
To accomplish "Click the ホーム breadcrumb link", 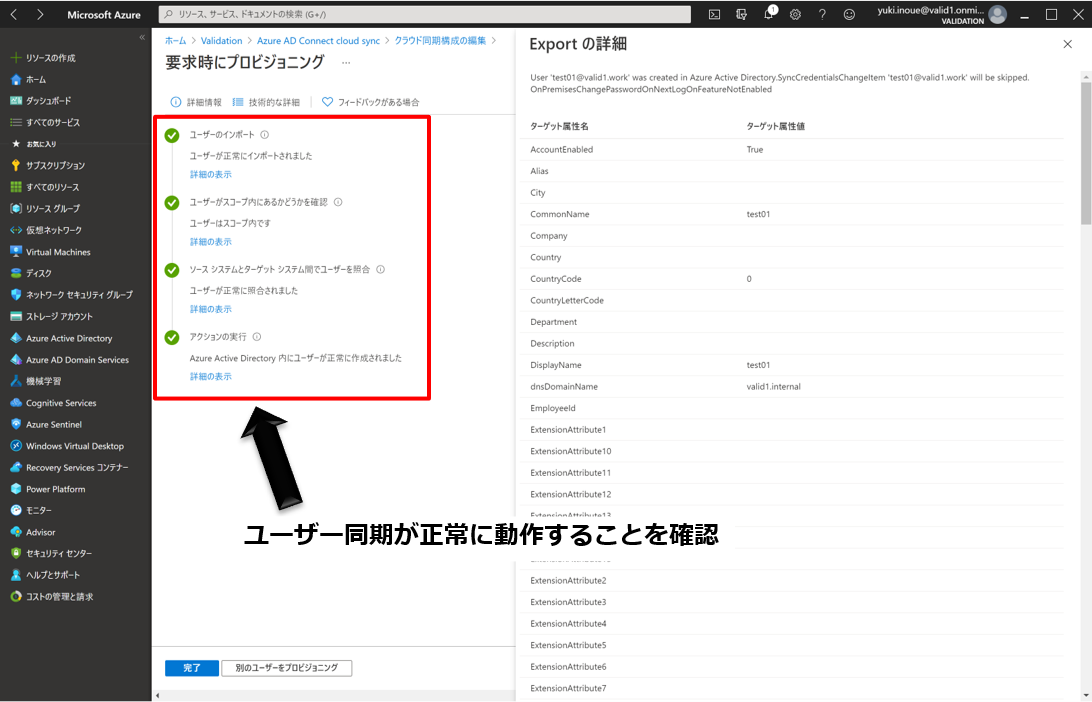I will (x=176, y=41).
